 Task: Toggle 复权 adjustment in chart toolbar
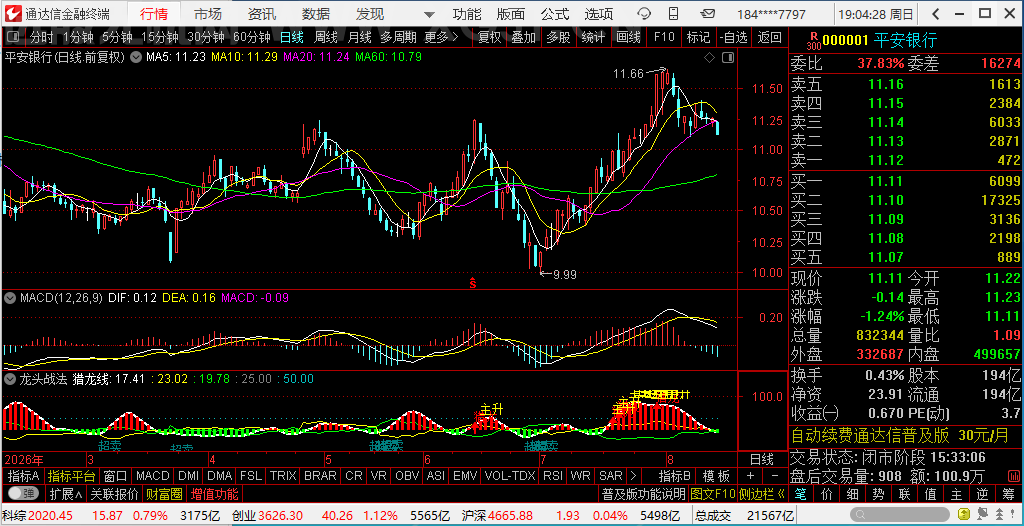(x=489, y=37)
